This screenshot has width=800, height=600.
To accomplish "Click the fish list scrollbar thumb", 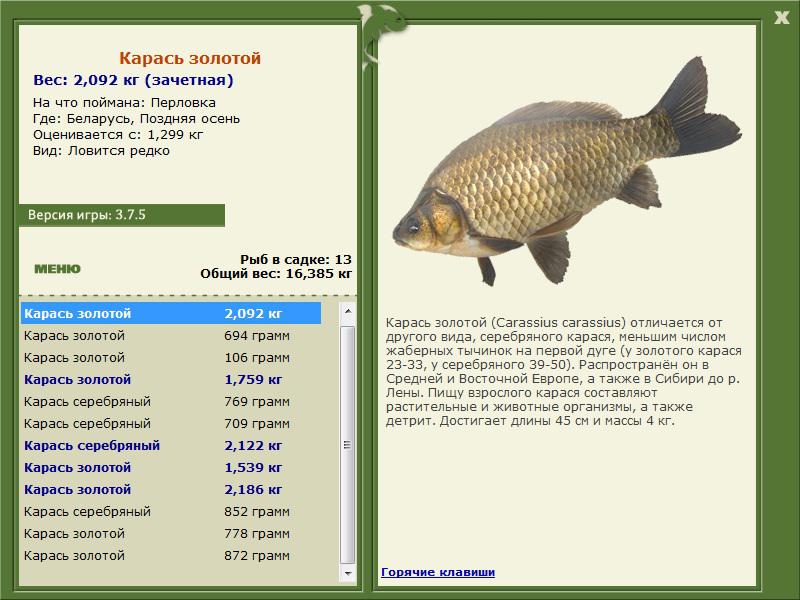I will point(348,445).
